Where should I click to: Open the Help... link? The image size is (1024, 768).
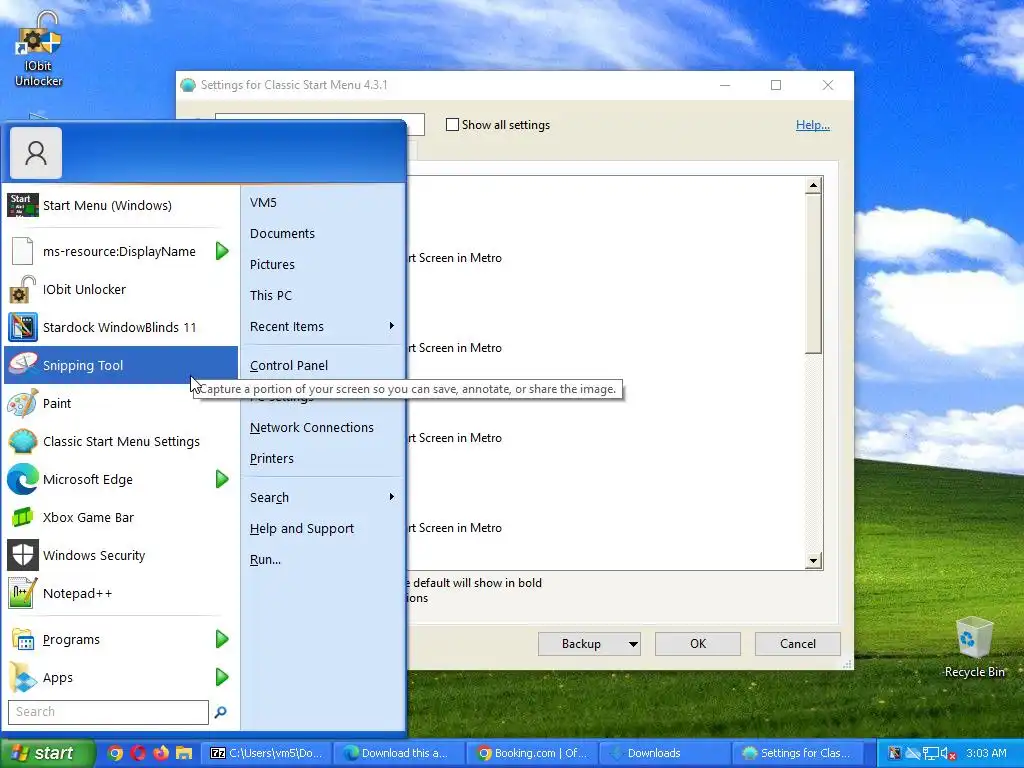812,125
